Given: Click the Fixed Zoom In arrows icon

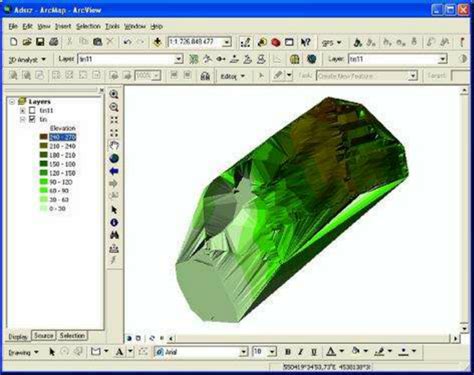Looking at the screenshot, I should [114, 120].
